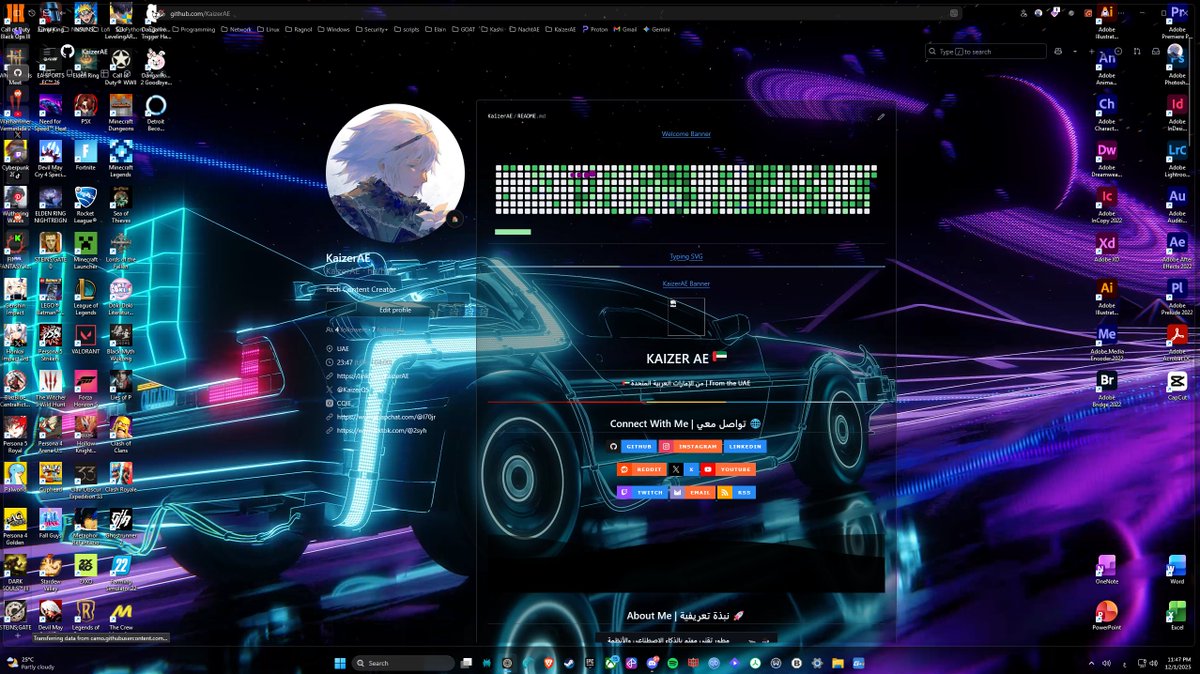Image resolution: width=1200 pixels, height=674 pixels.
Task: Select the Adobe Photoshop desktop icon
Action: coord(1177,65)
